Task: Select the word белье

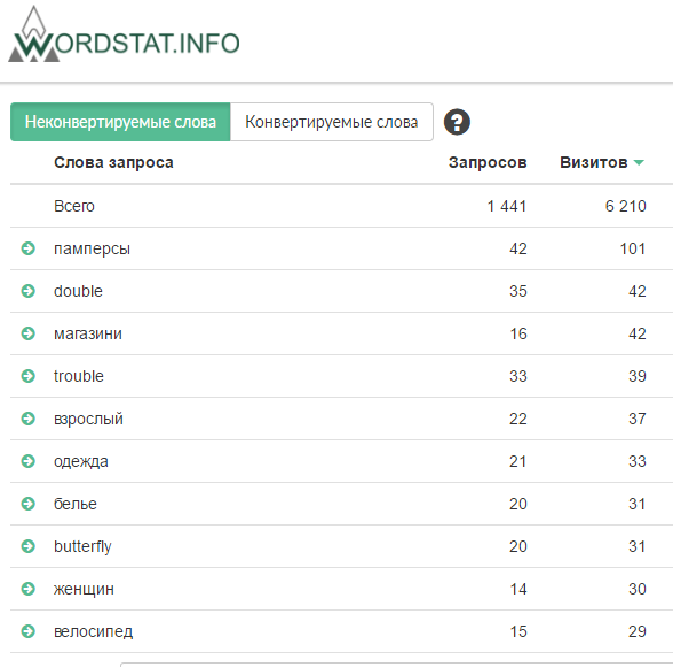Action: tap(75, 504)
